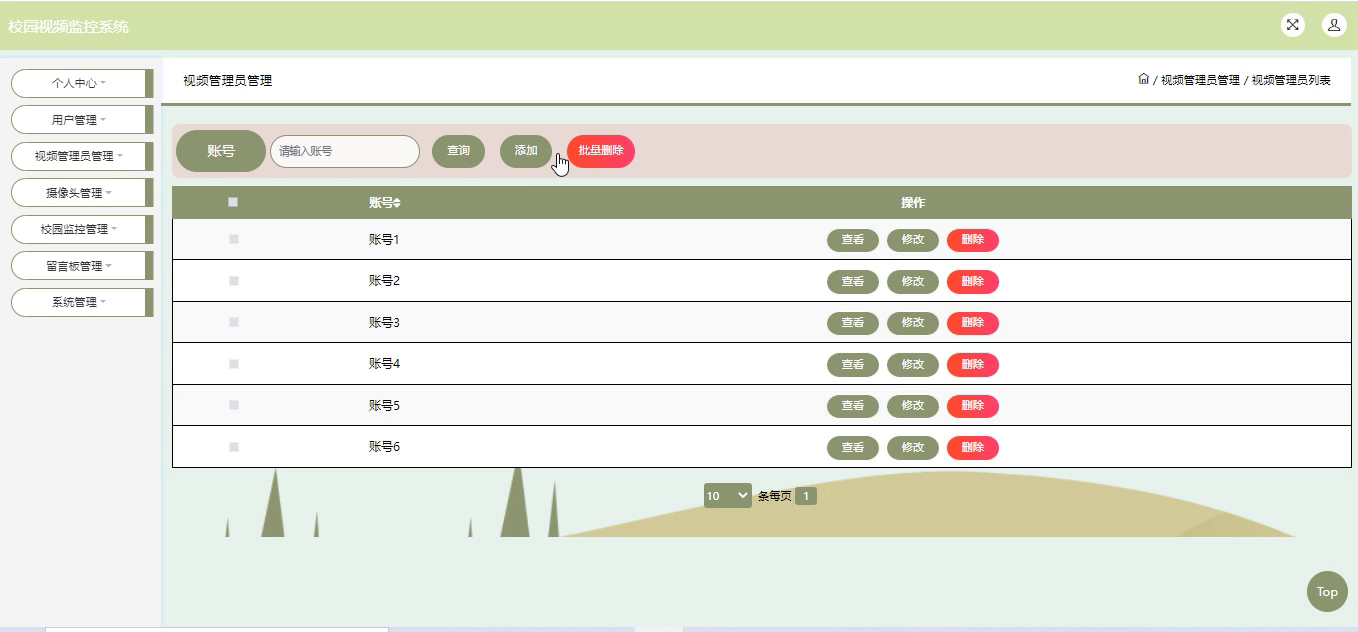
Task: Toggle the select-all checkbox in table header
Action: pyautogui.click(x=233, y=202)
